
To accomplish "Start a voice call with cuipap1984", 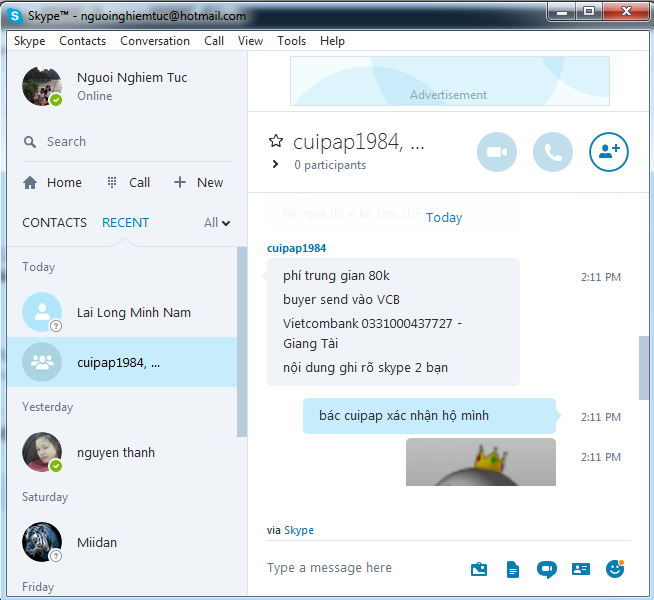I will [553, 152].
